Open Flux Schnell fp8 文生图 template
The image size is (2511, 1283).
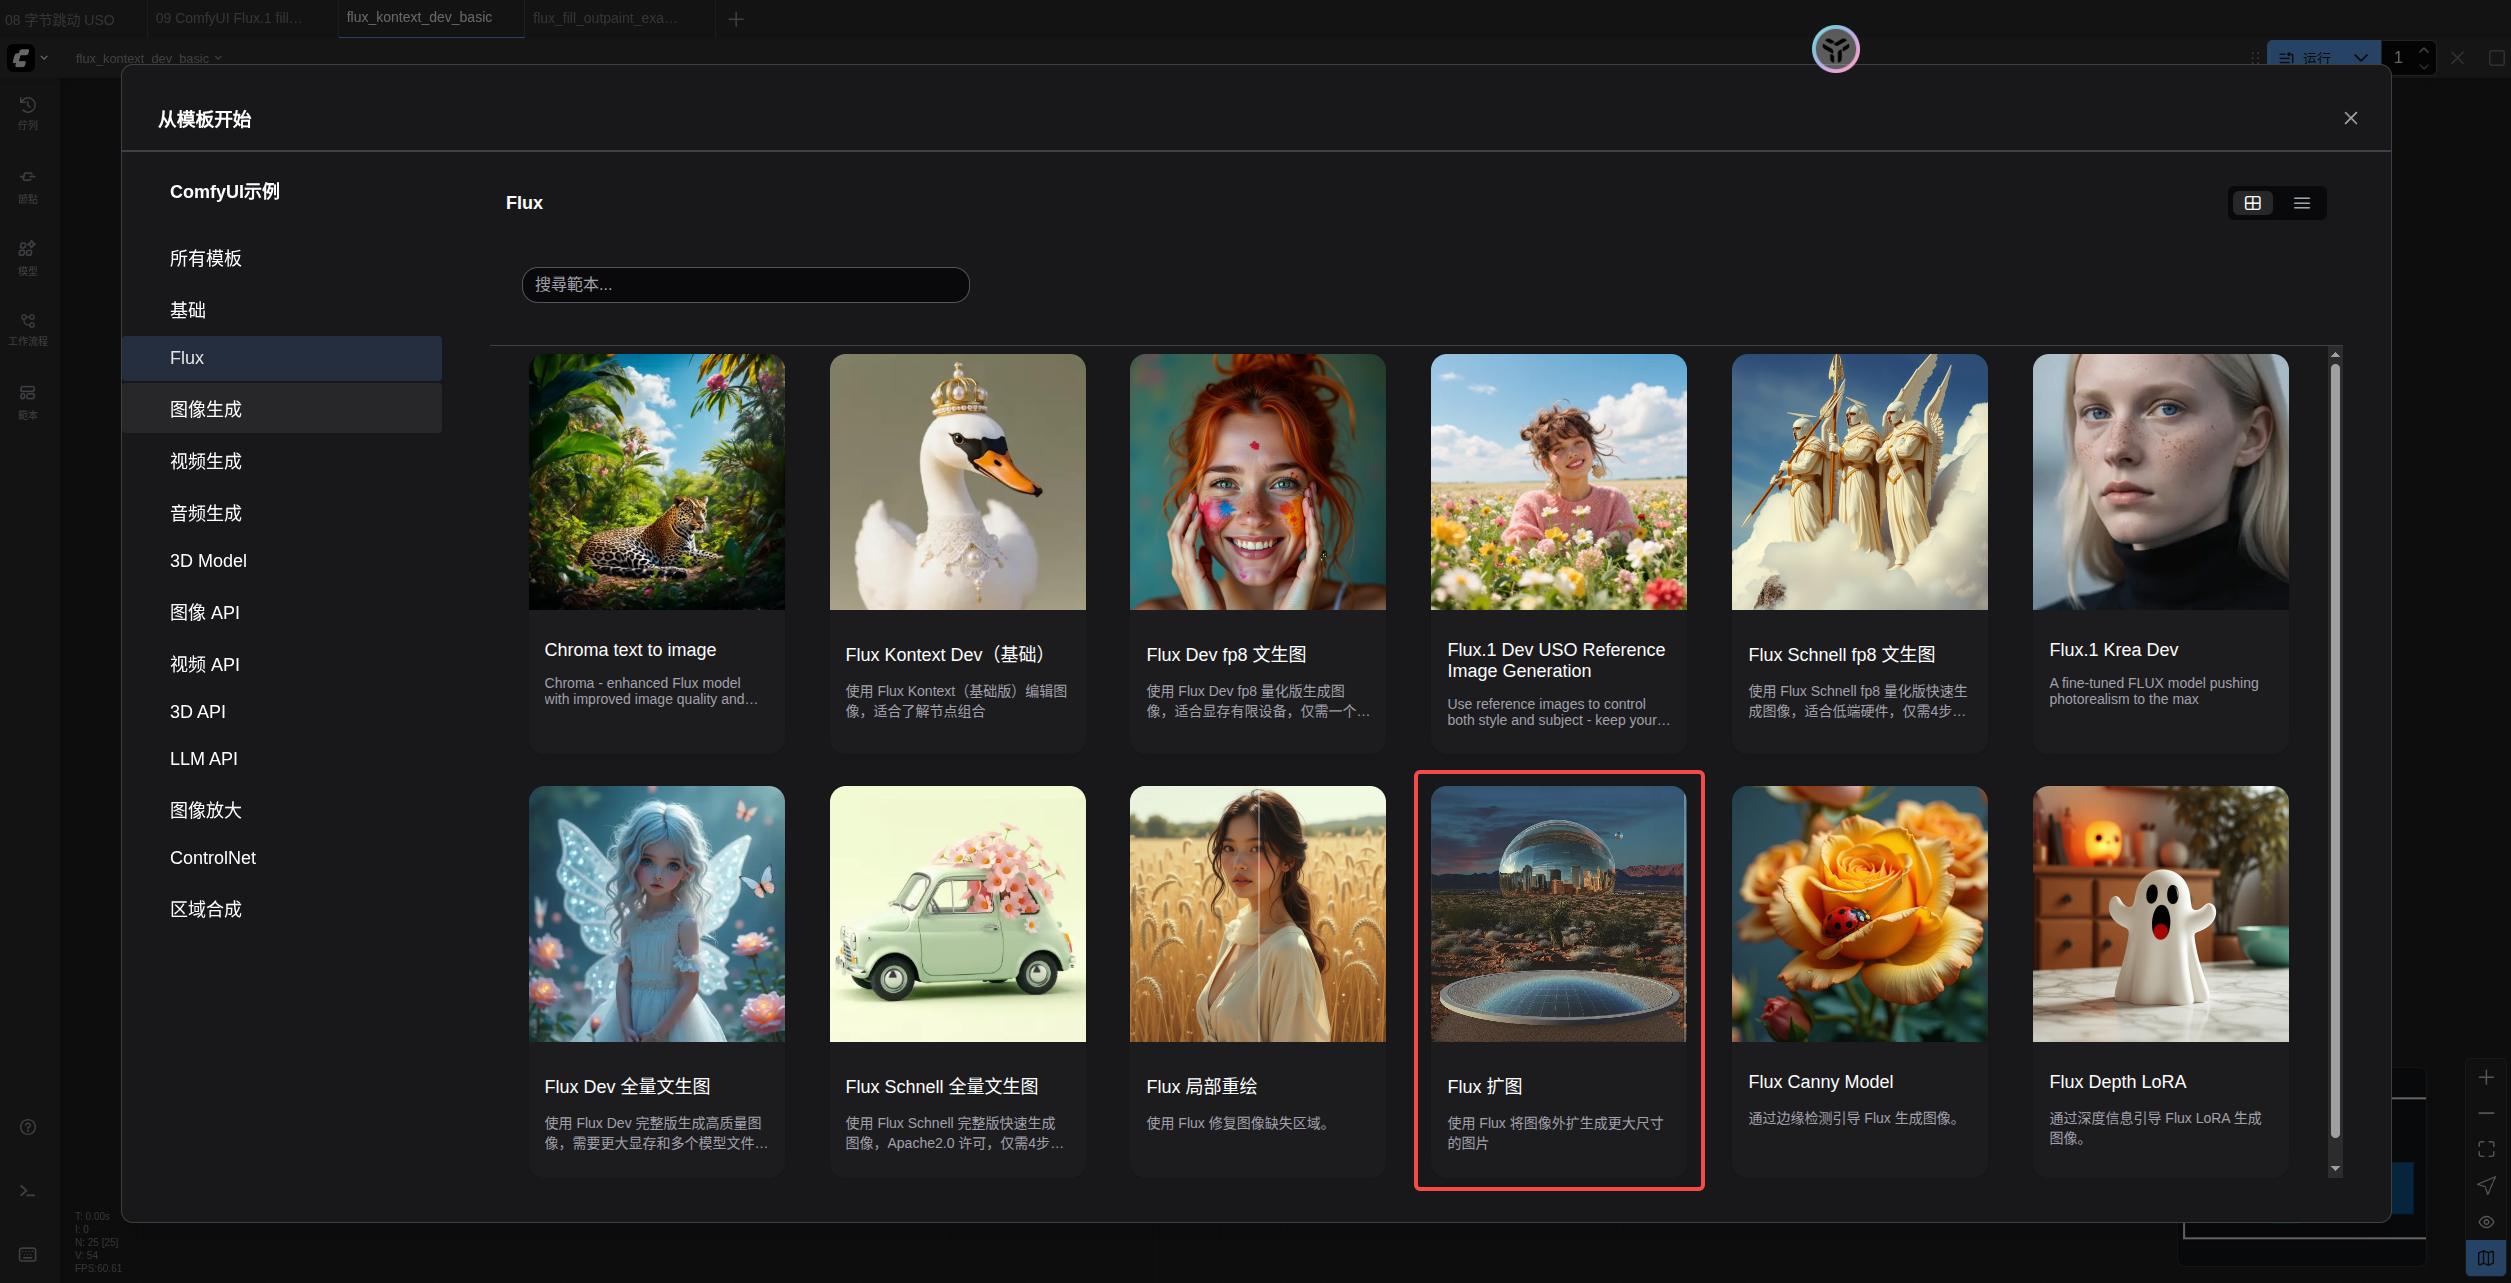pyautogui.click(x=1859, y=553)
